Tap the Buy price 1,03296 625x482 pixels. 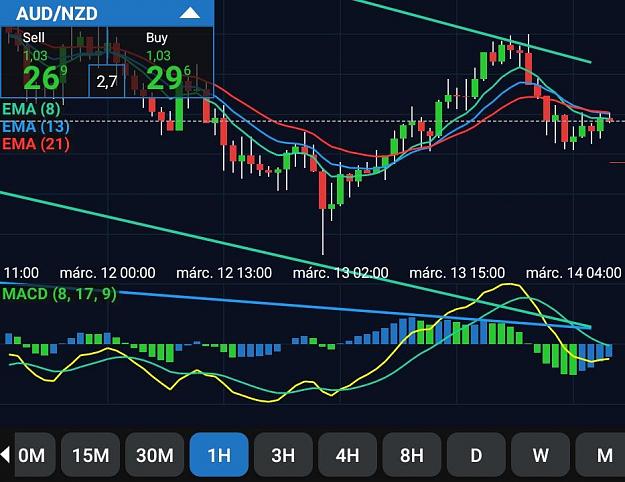[168, 64]
